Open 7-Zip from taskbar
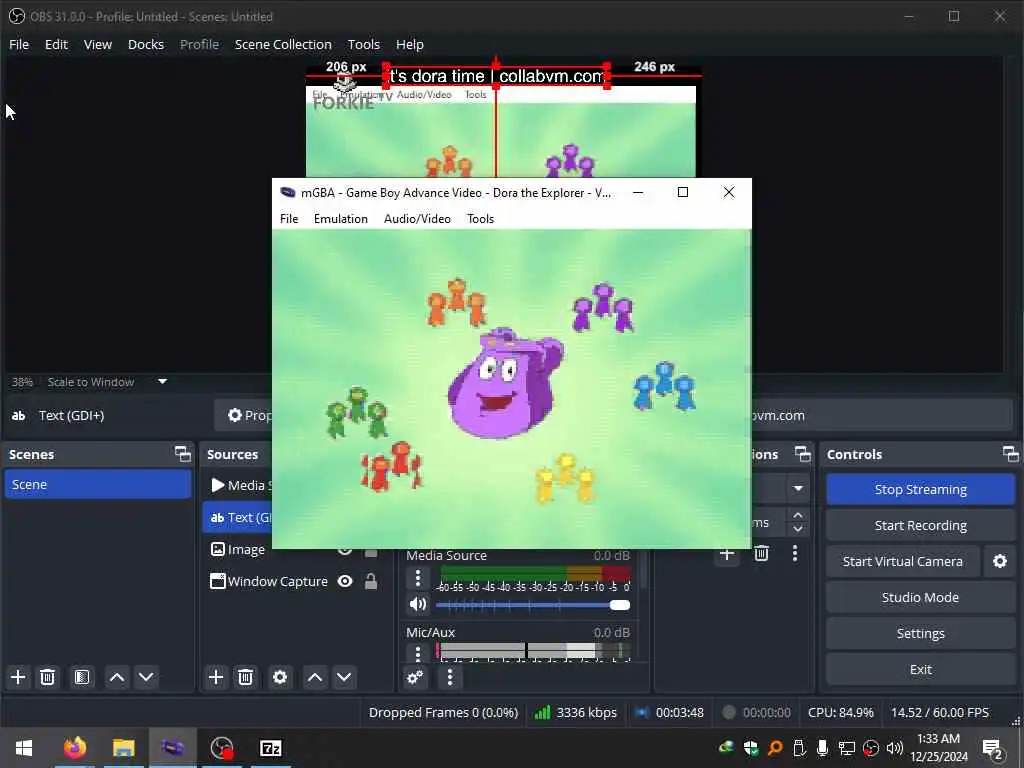 pos(270,748)
